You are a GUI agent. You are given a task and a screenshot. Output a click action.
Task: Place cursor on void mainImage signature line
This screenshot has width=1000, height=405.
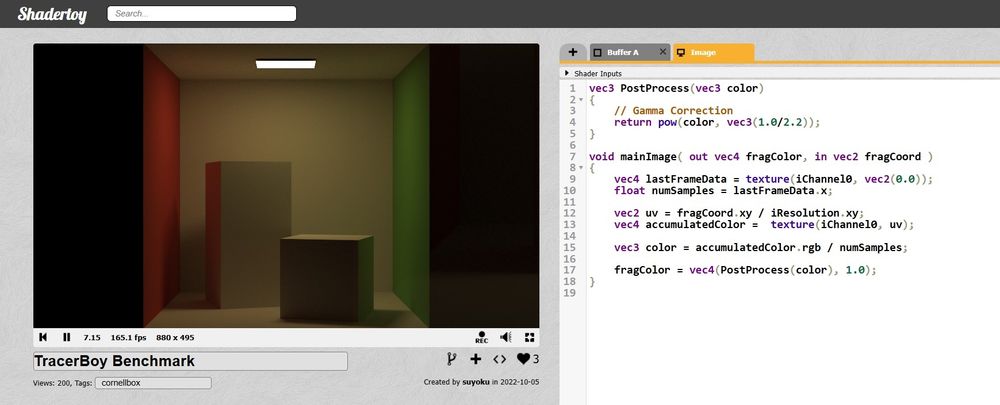click(761, 157)
